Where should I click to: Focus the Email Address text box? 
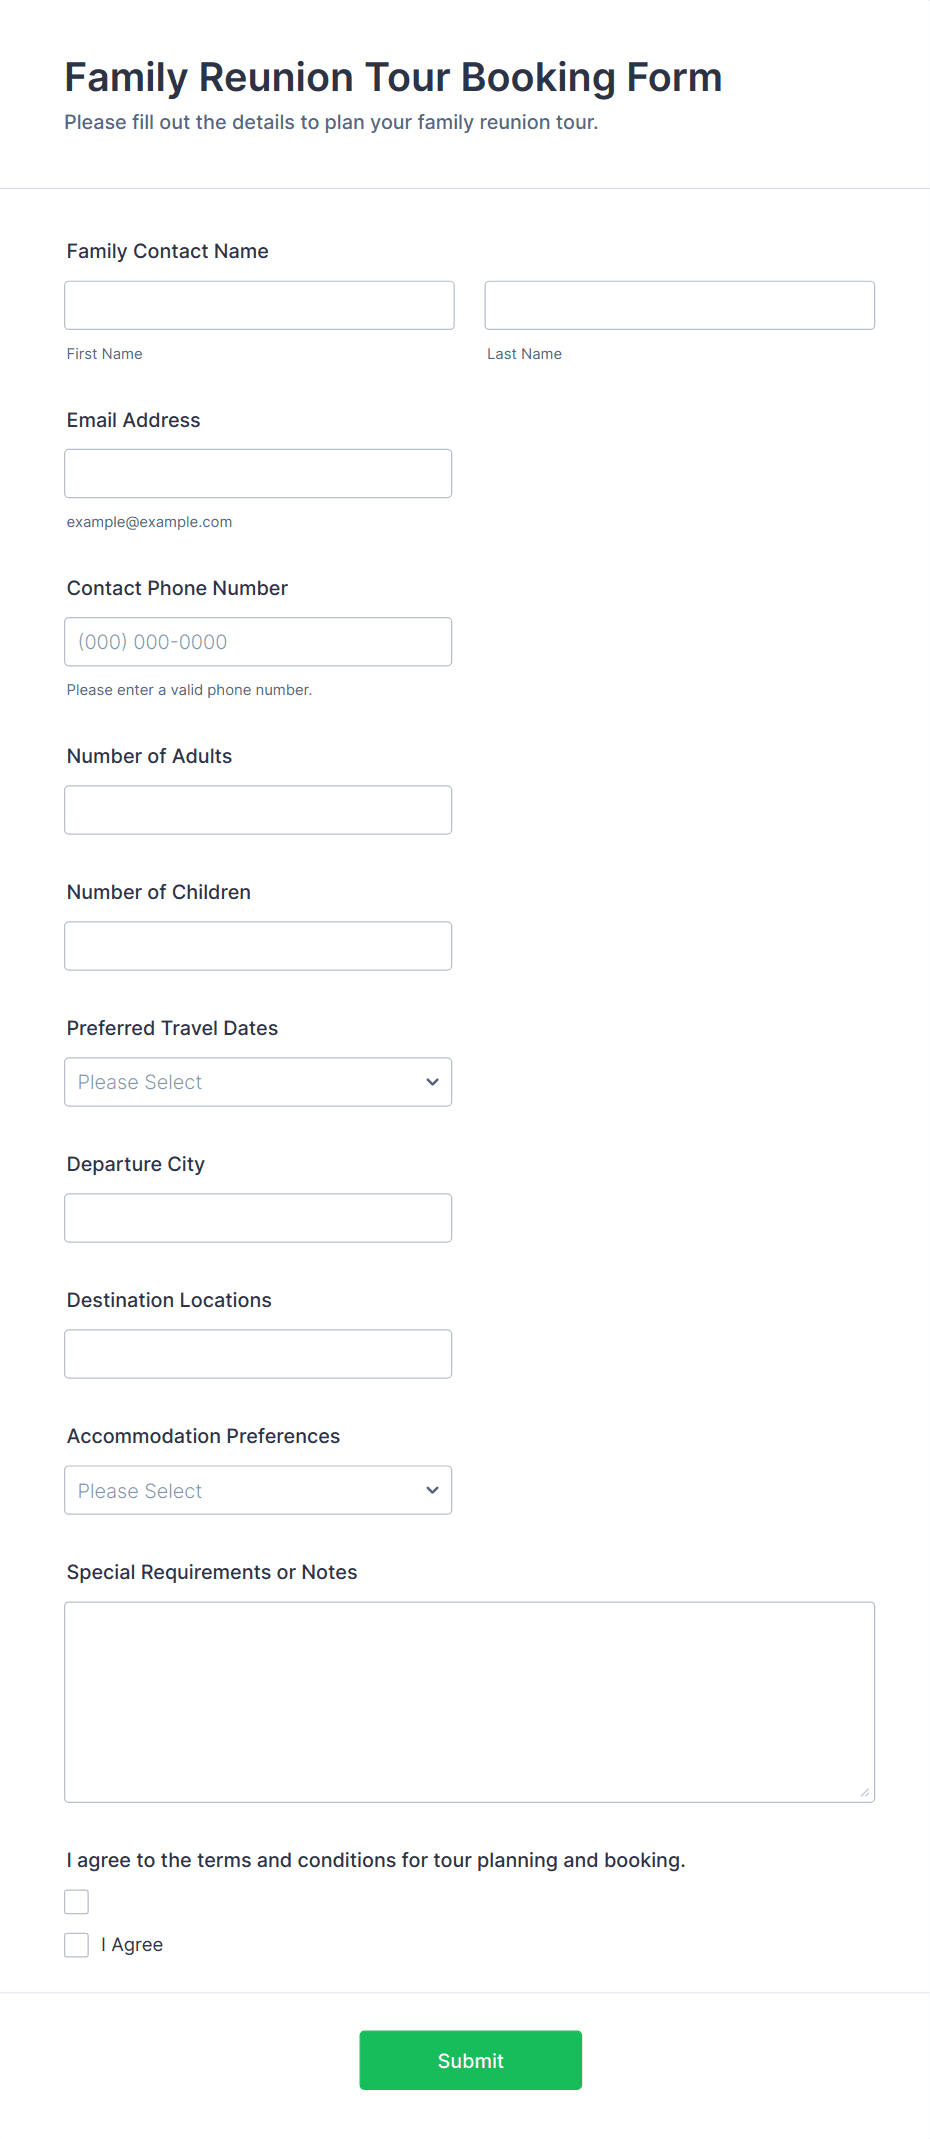(258, 473)
